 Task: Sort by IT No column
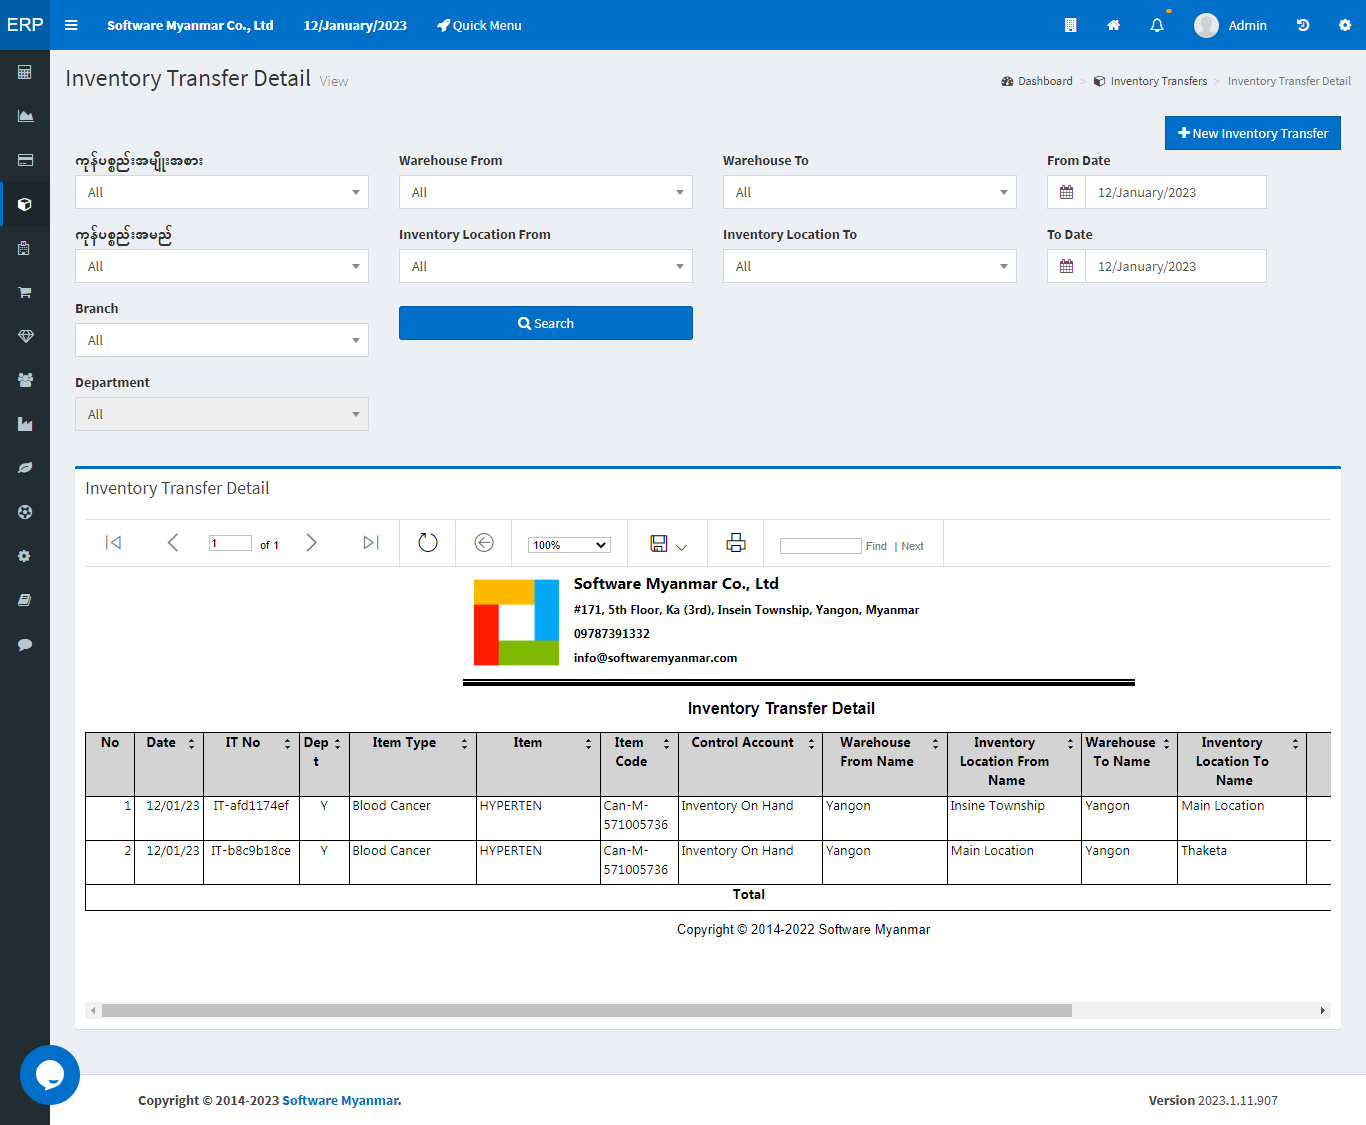[288, 744]
